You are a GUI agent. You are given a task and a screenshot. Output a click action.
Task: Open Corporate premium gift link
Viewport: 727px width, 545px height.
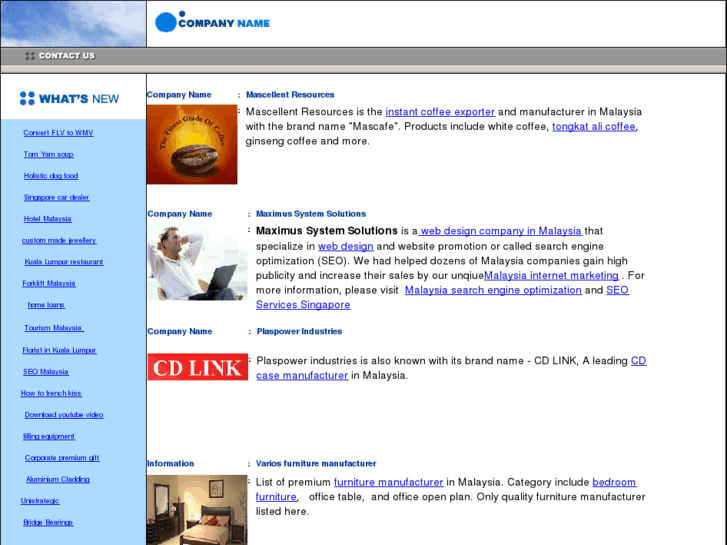click(x=62, y=458)
